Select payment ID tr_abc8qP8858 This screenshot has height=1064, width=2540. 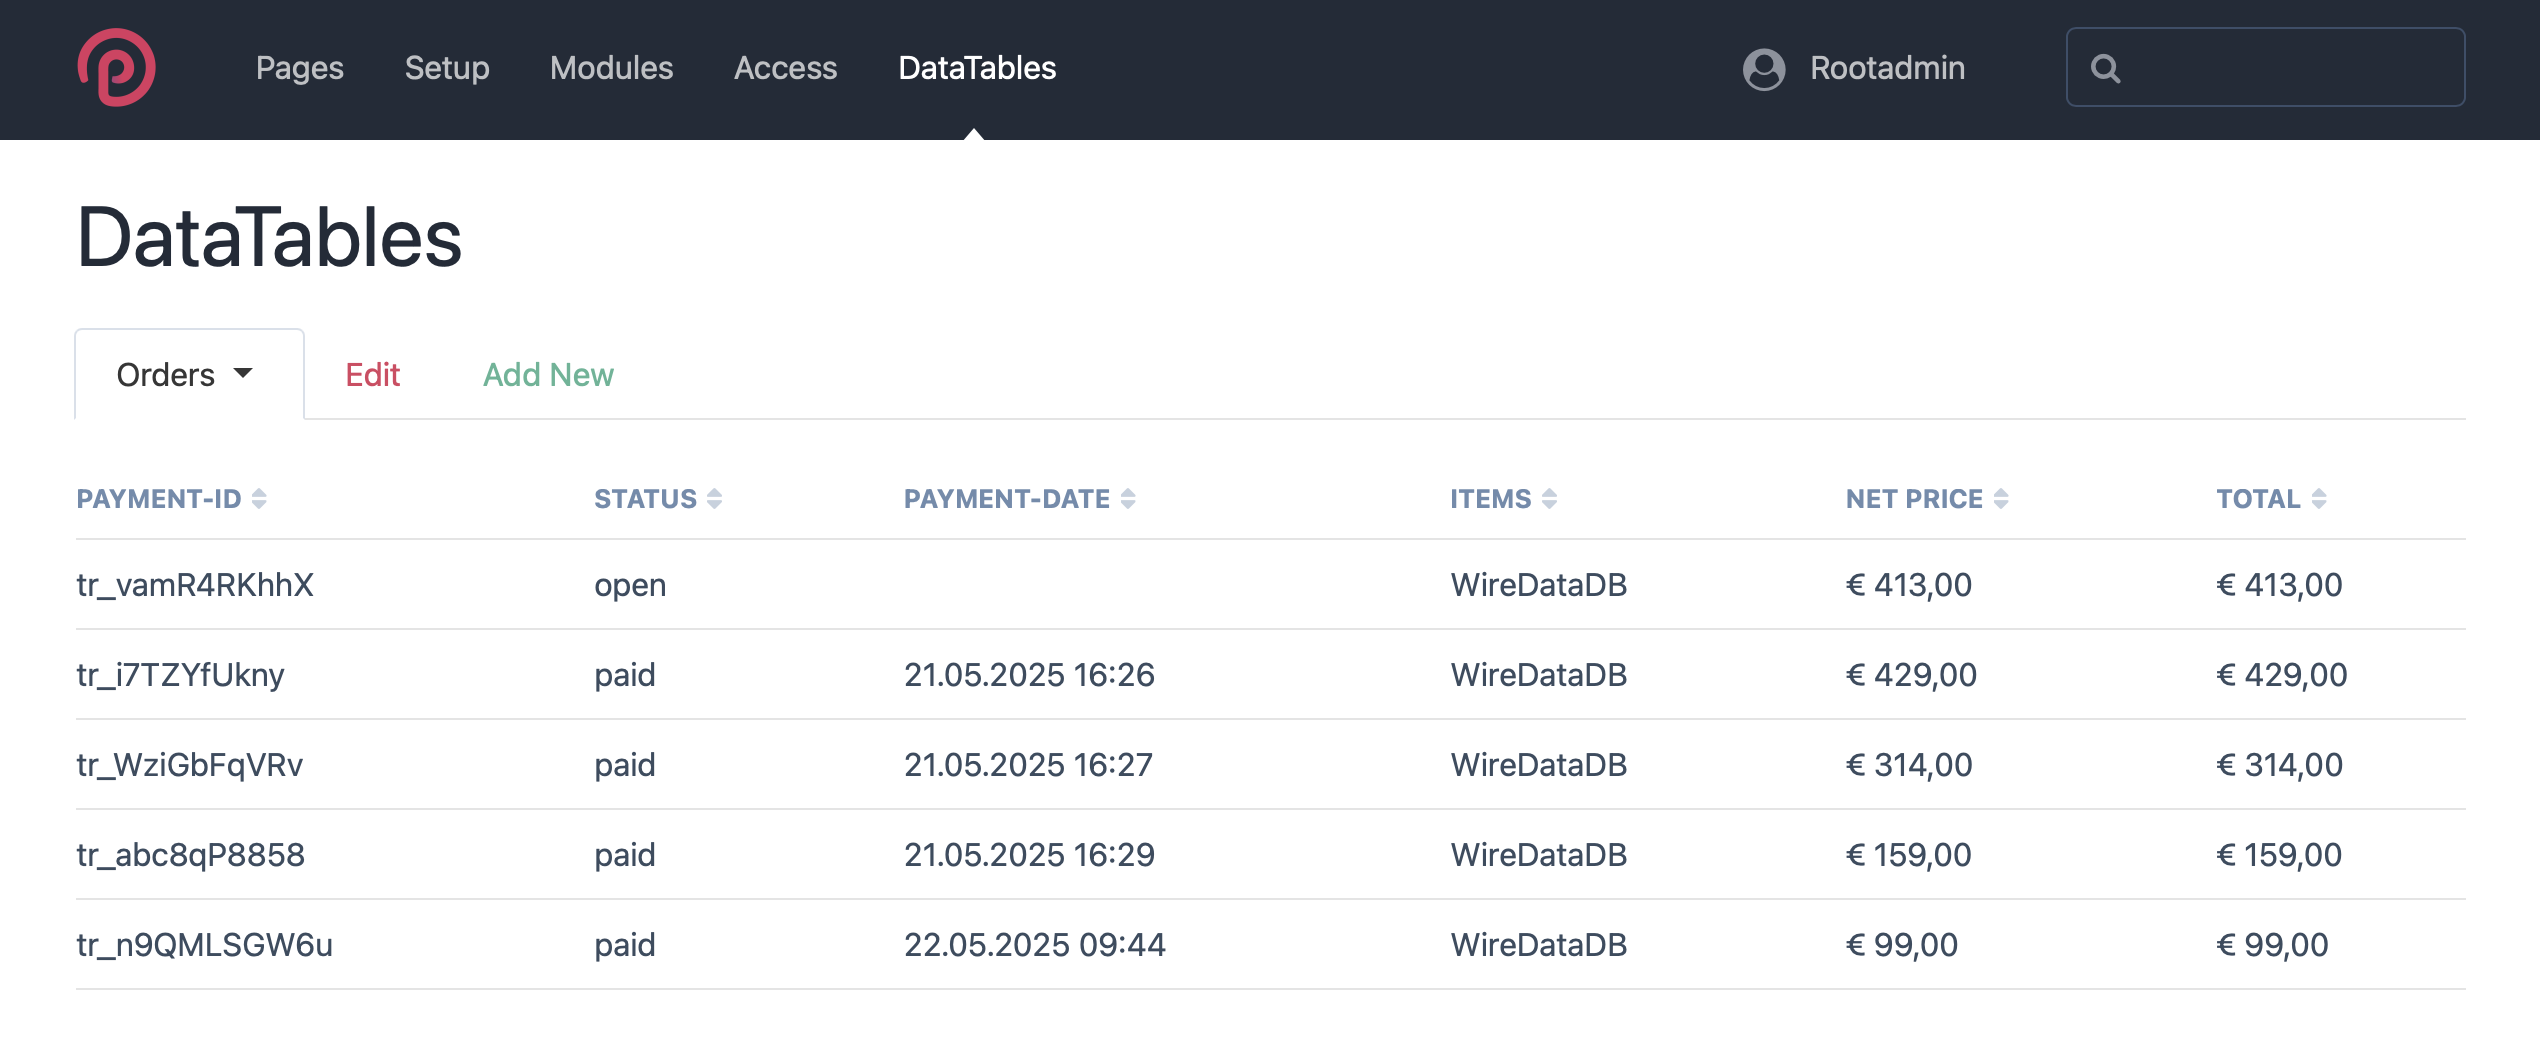coord(191,855)
